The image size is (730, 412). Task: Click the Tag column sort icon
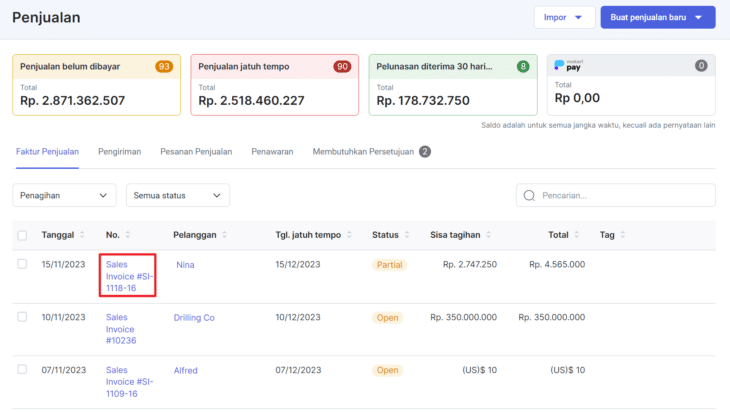click(x=624, y=235)
